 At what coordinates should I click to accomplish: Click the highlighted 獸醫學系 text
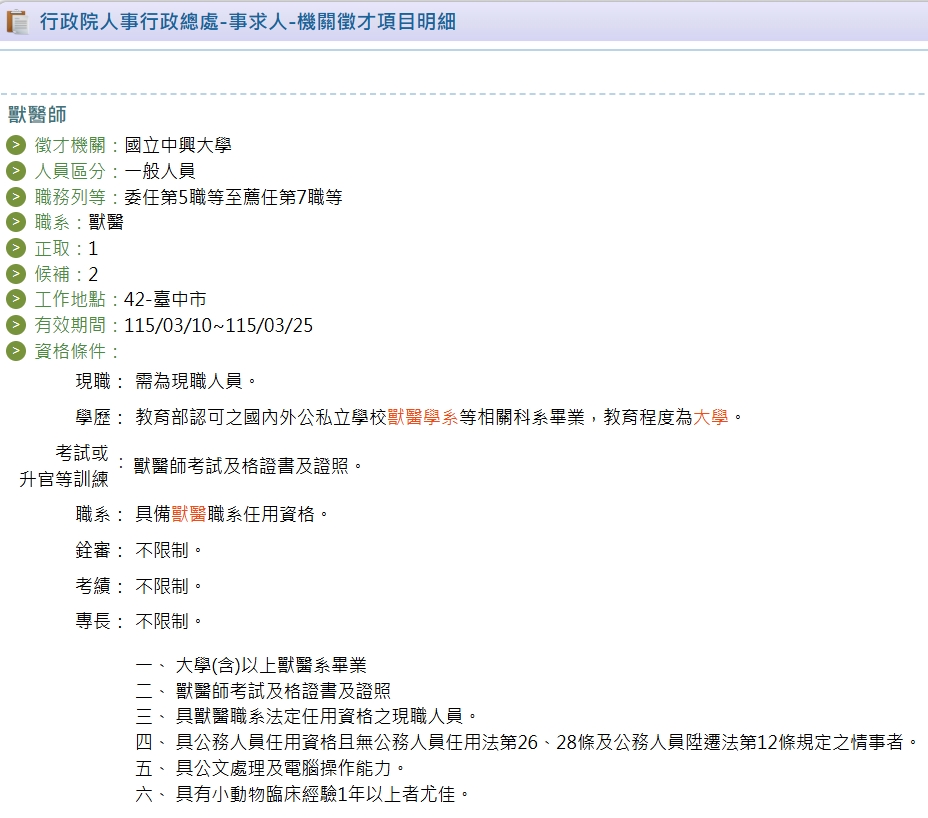[x=423, y=417]
